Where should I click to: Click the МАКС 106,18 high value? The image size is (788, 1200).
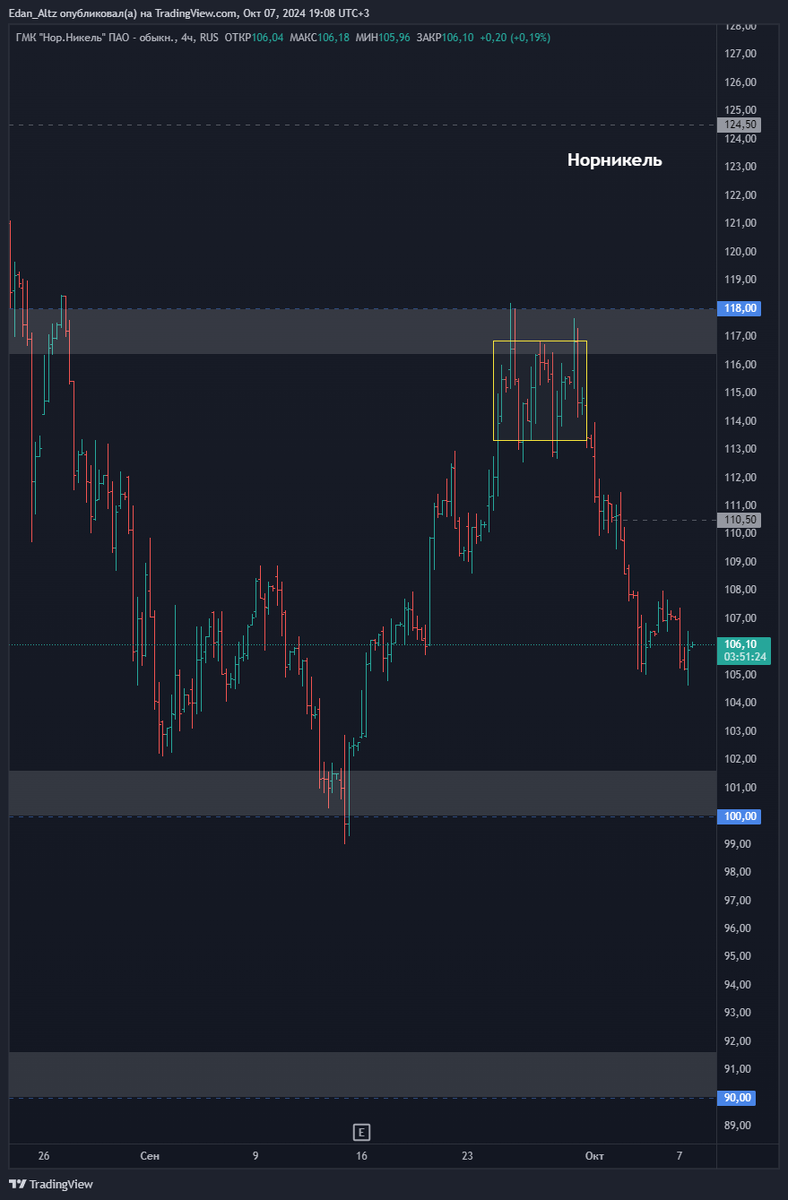click(320, 37)
